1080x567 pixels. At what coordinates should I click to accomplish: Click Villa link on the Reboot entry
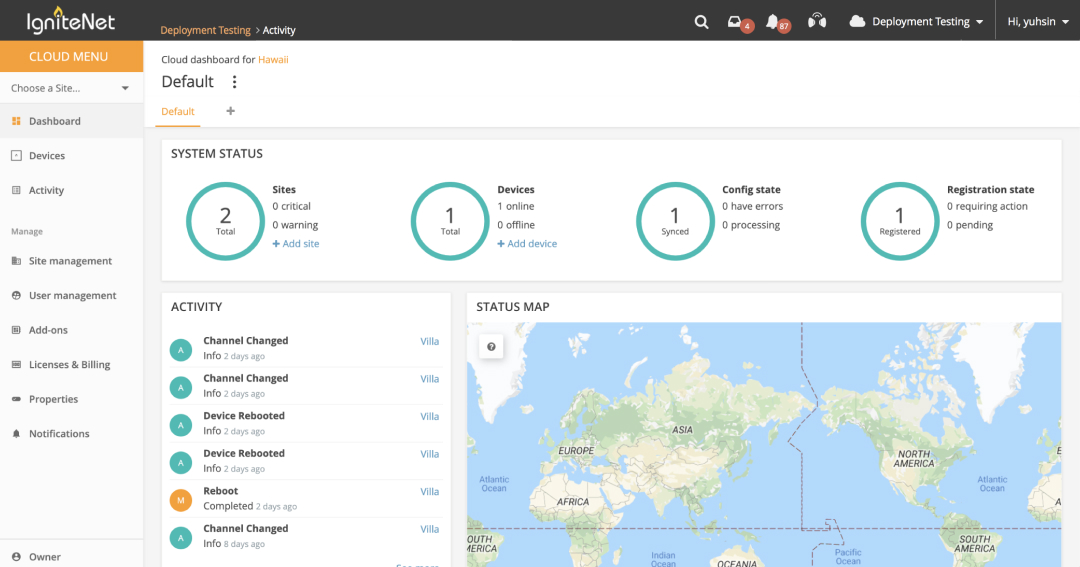tap(430, 492)
